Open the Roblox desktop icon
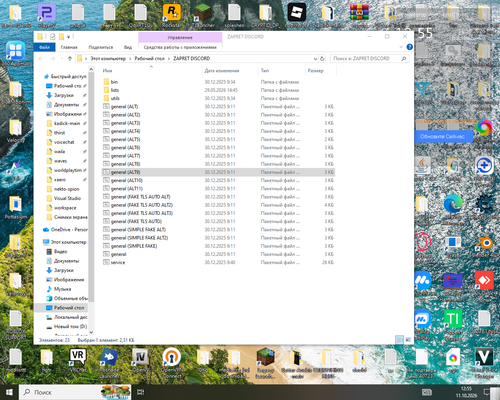 click(x=297, y=12)
